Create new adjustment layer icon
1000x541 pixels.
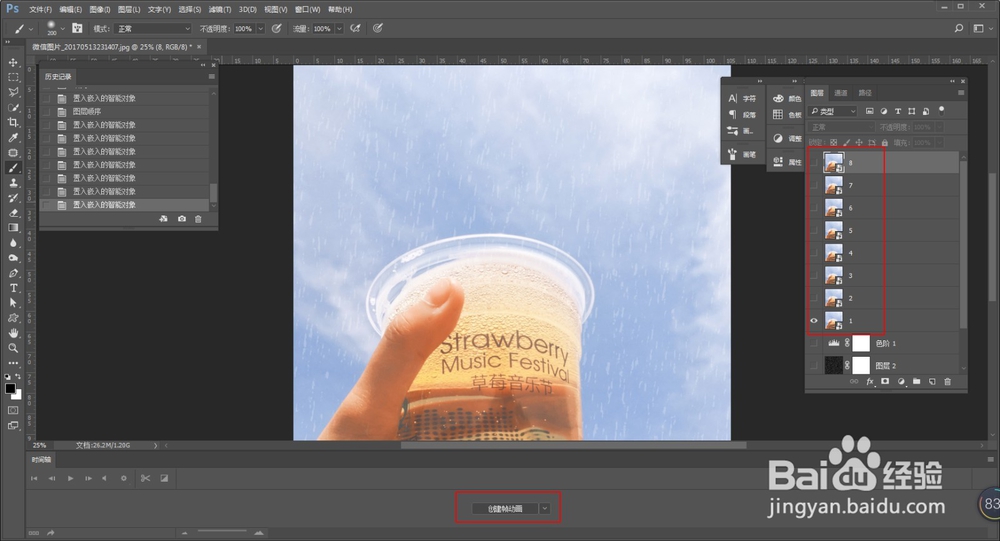coord(901,382)
